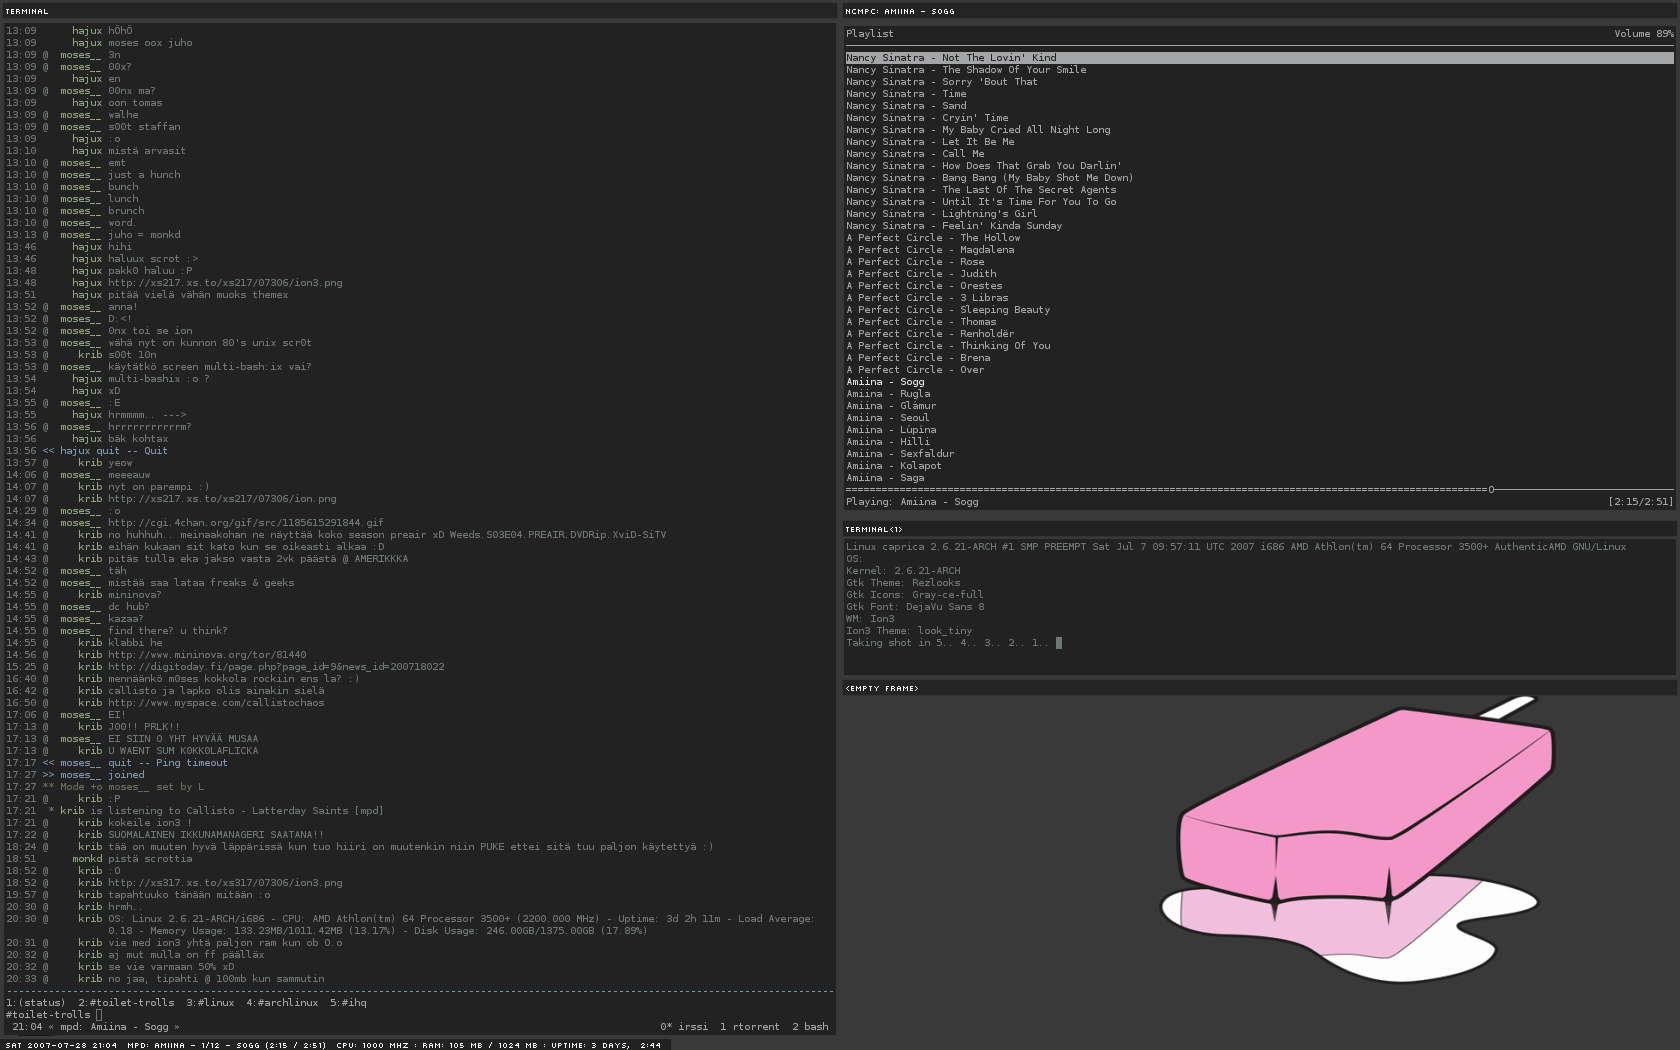Select Nancy Sinatra - Bang Bang track
Image resolution: width=1680 pixels, height=1050 pixels.
click(x=990, y=178)
